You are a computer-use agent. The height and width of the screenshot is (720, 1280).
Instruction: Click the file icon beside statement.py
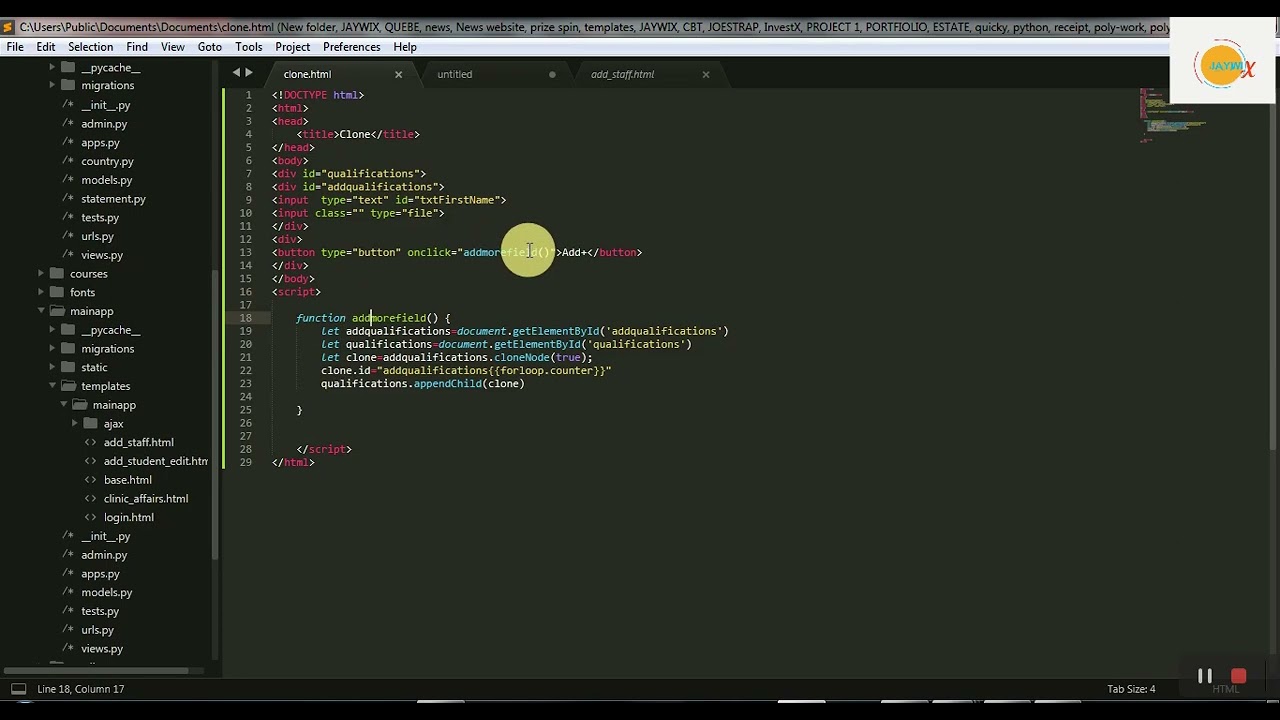coord(68,199)
